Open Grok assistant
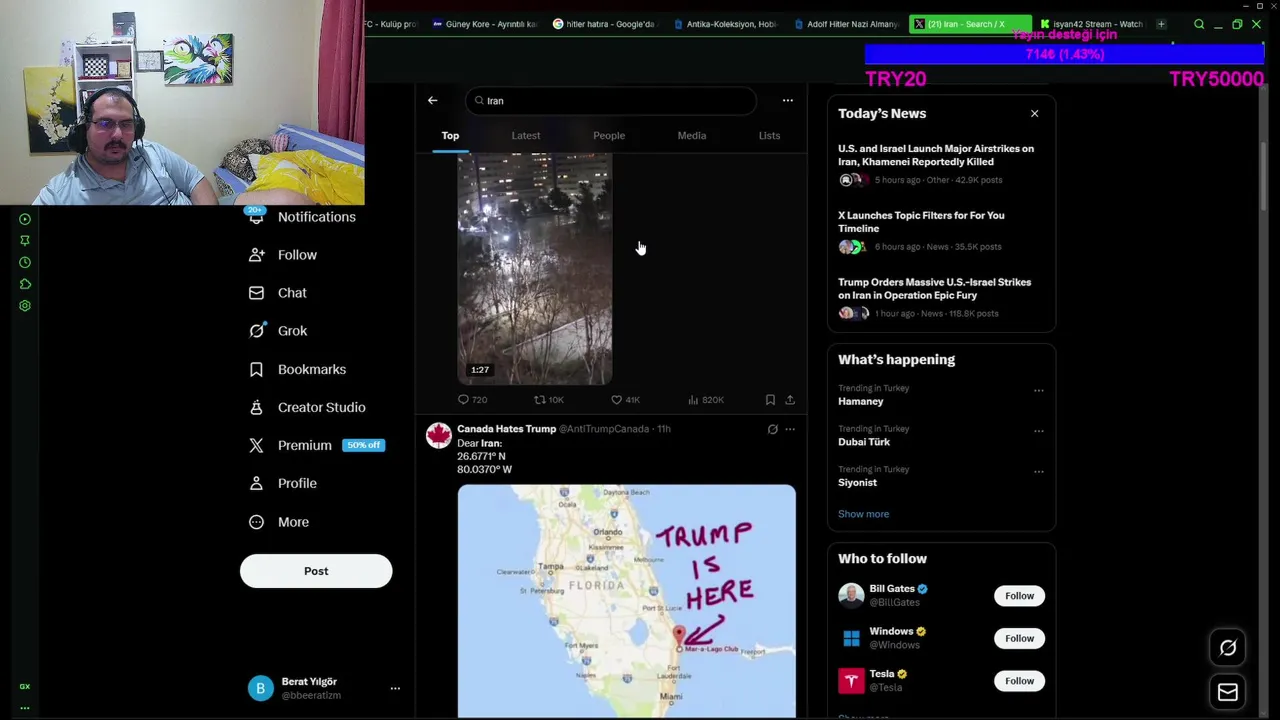This screenshot has height=720, width=1280. tap(278, 331)
